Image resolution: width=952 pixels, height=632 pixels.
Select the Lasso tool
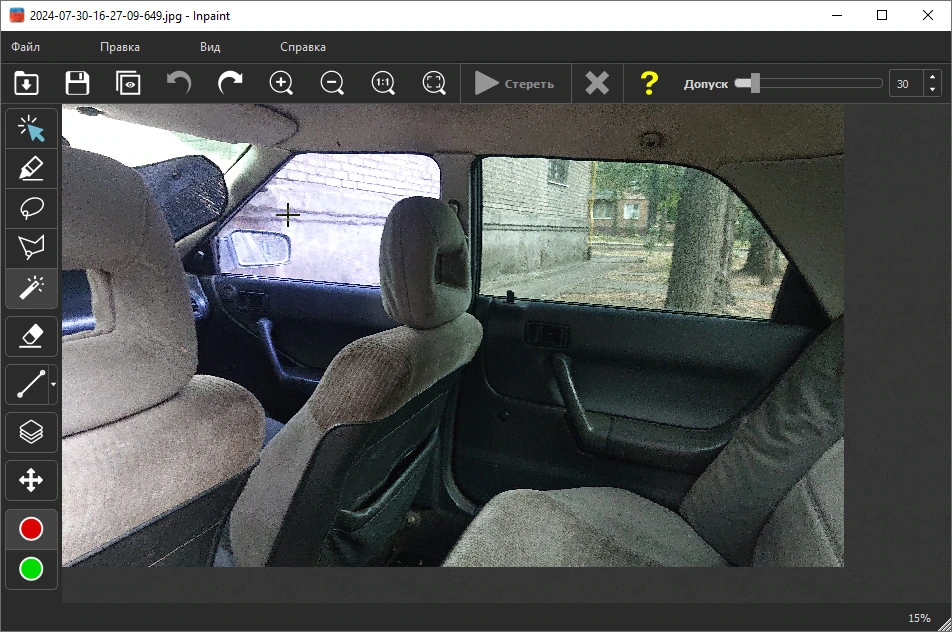(32, 208)
